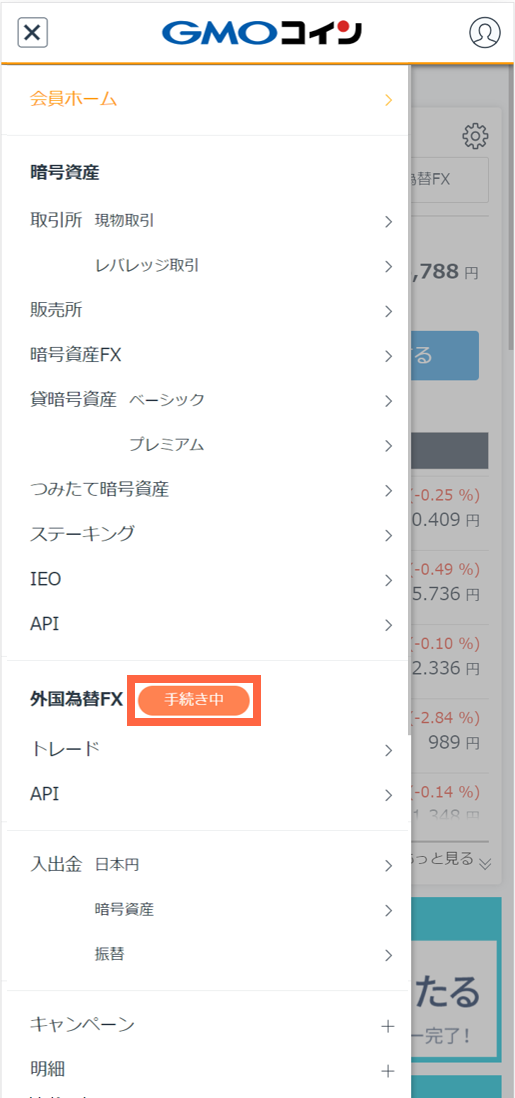Open つみたて暗号資産
Viewport: 515px width, 1098px height.
point(206,490)
